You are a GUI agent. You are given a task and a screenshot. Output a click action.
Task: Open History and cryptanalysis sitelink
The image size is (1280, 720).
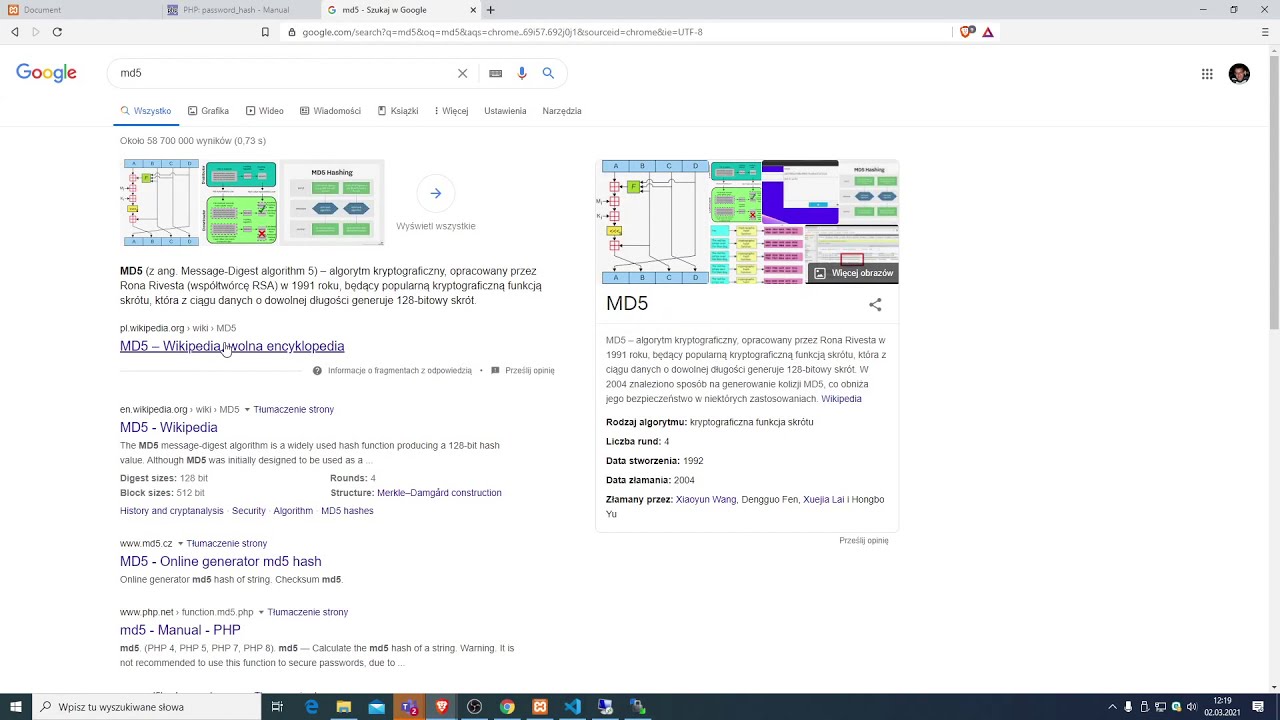(x=172, y=511)
